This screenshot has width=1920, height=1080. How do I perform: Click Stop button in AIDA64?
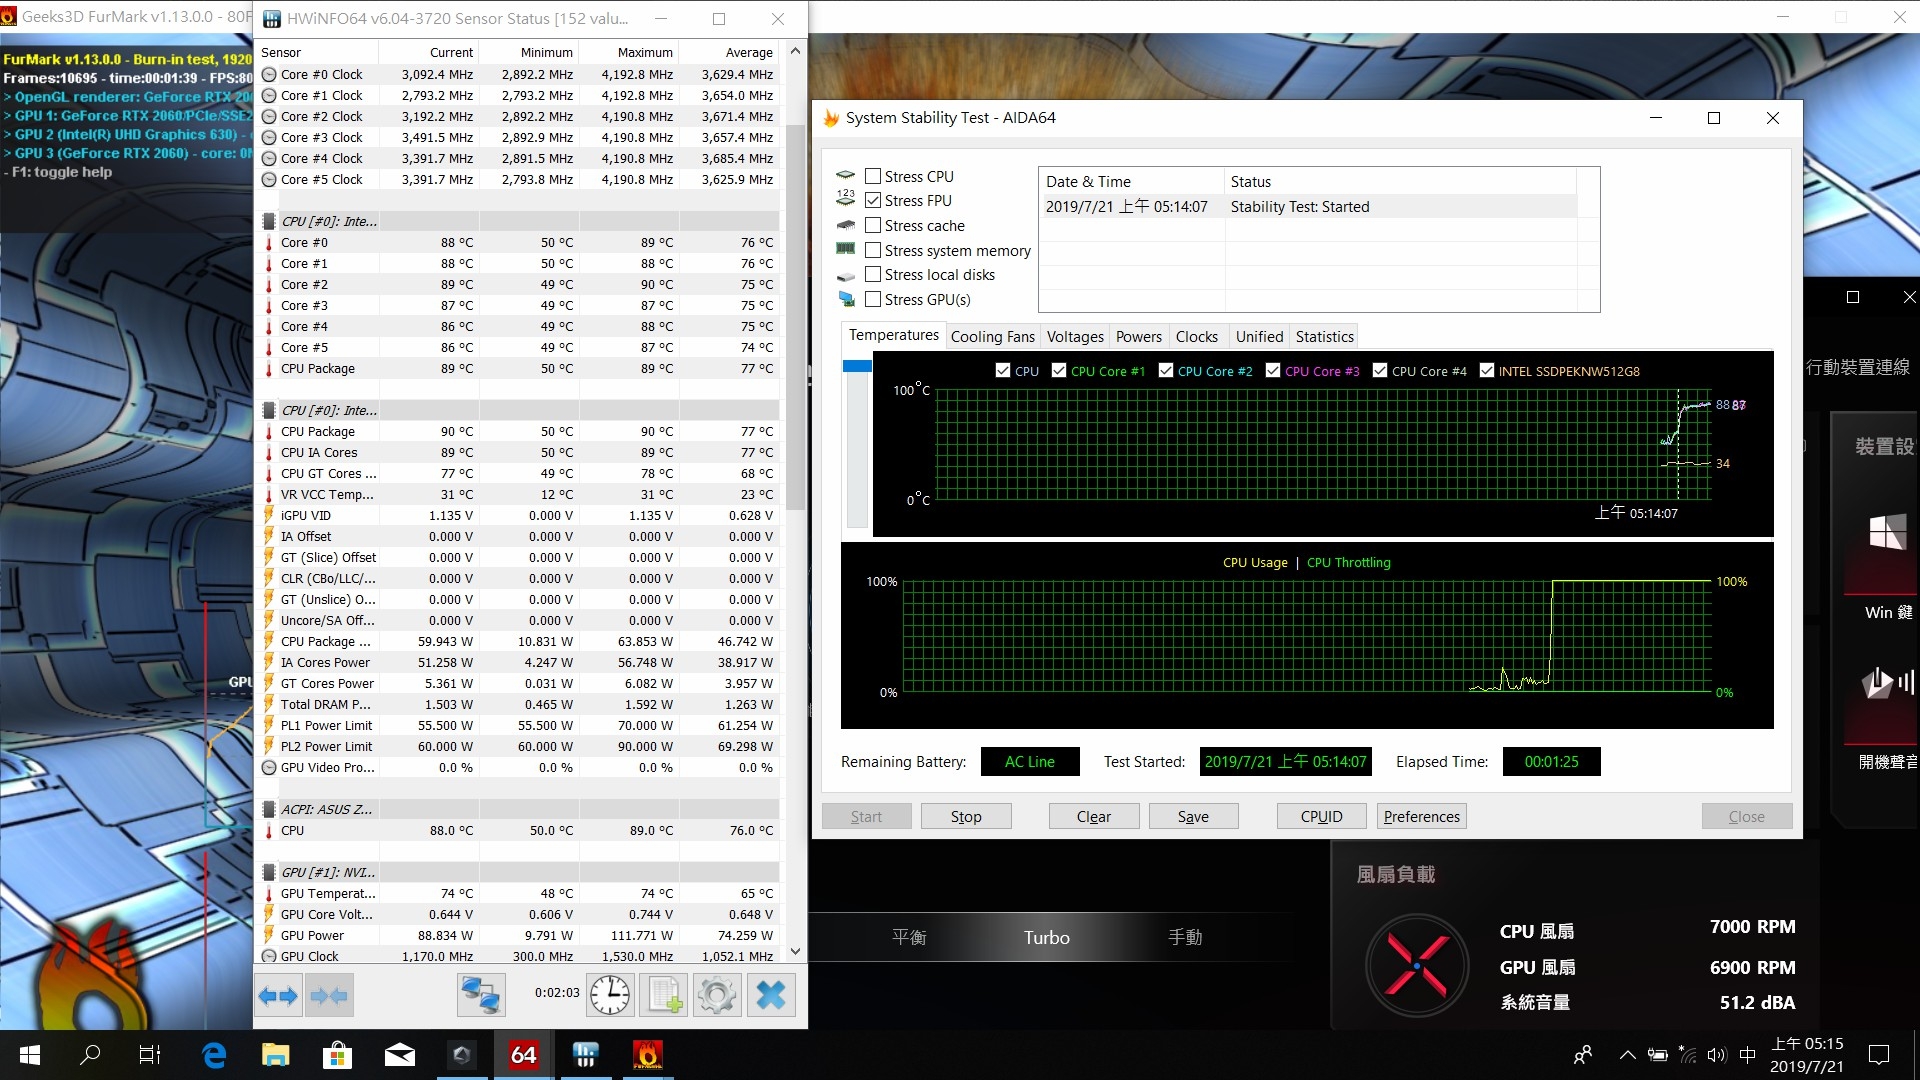(966, 816)
